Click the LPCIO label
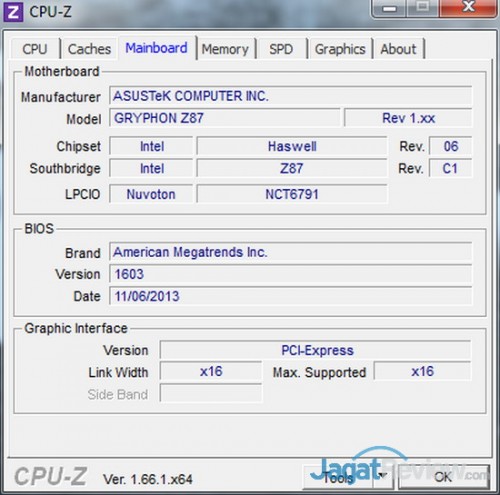500x495 pixels. (82, 194)
